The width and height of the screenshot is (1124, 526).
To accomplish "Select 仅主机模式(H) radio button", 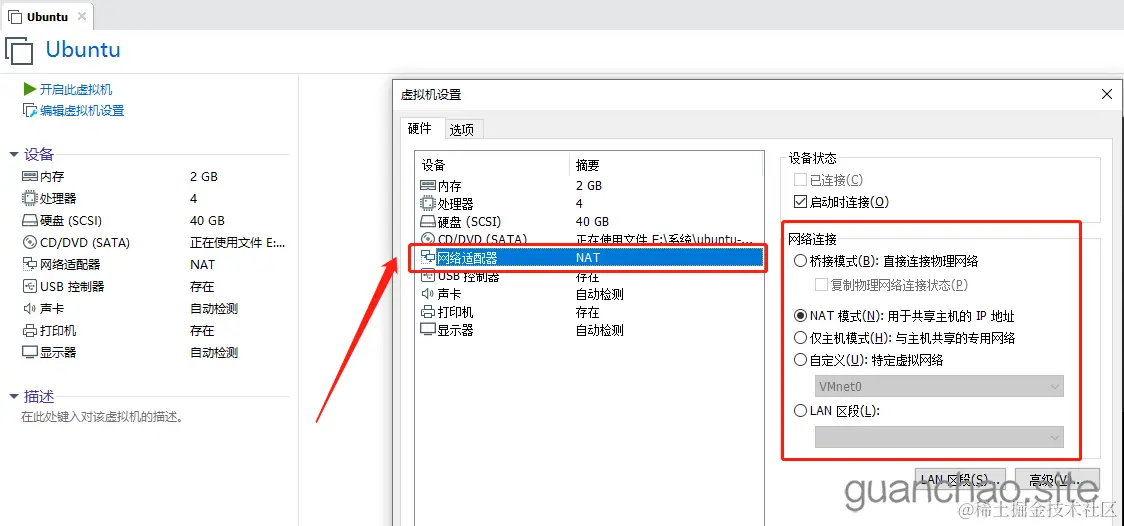I will tap(800, 338).
